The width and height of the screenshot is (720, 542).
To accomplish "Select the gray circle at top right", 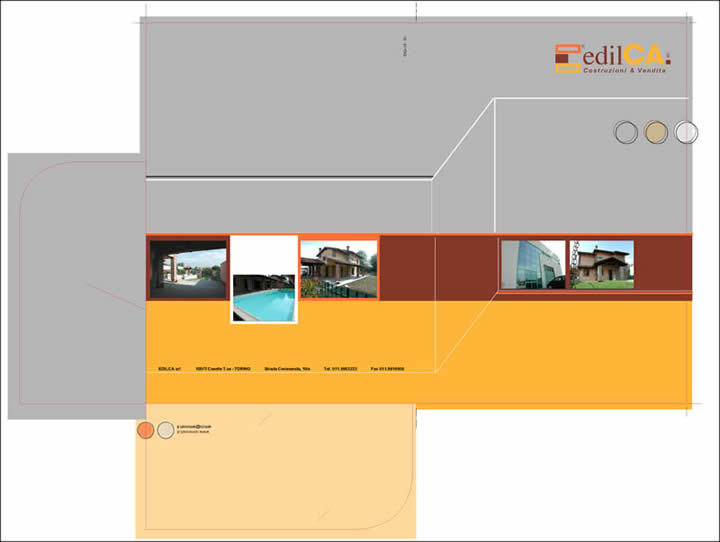I will coord(626,132).
